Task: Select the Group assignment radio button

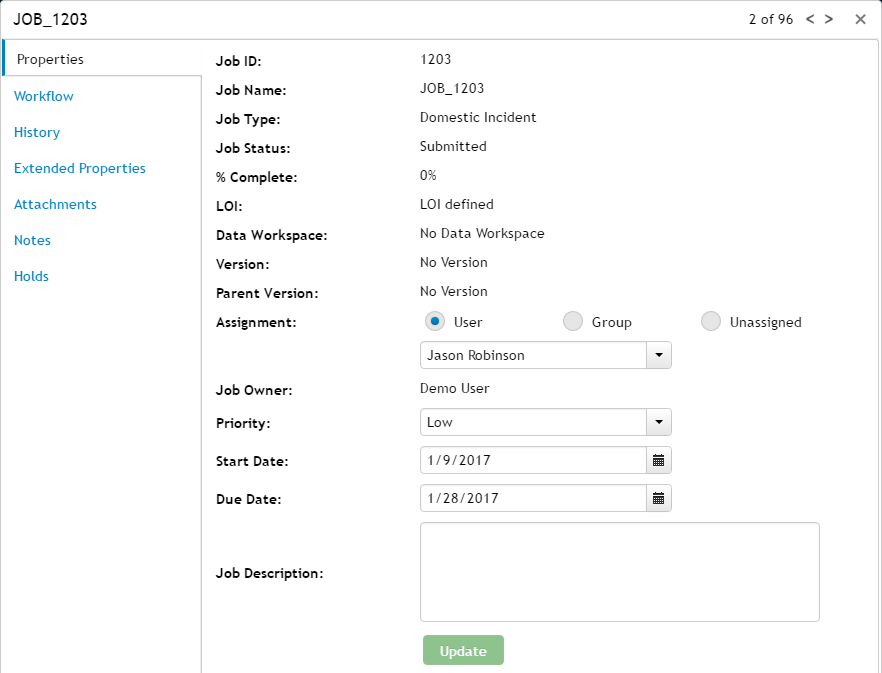Action: point(572,321)
